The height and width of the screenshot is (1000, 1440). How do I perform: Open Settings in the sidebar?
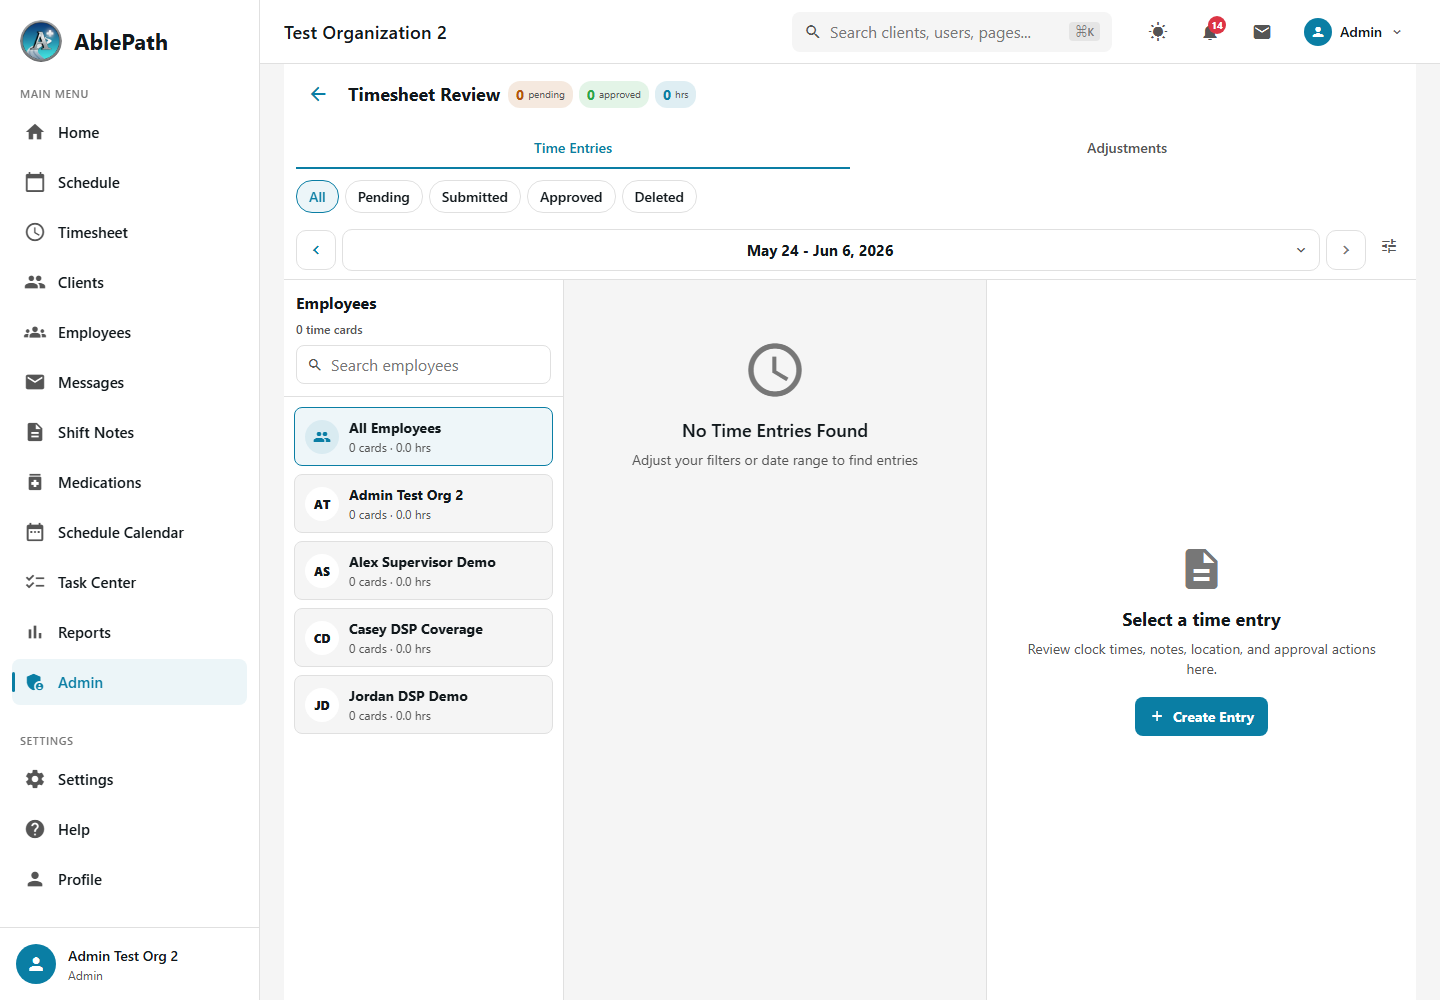tap(129, 779)
